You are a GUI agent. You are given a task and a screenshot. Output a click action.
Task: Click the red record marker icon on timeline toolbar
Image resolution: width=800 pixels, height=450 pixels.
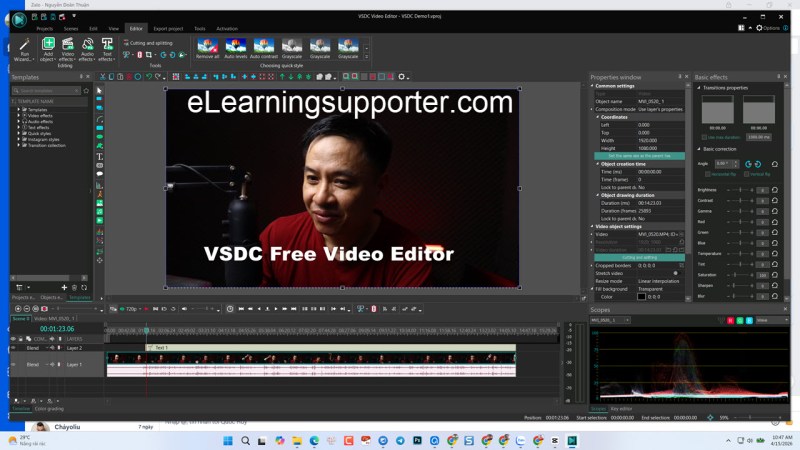click(44, 309)
